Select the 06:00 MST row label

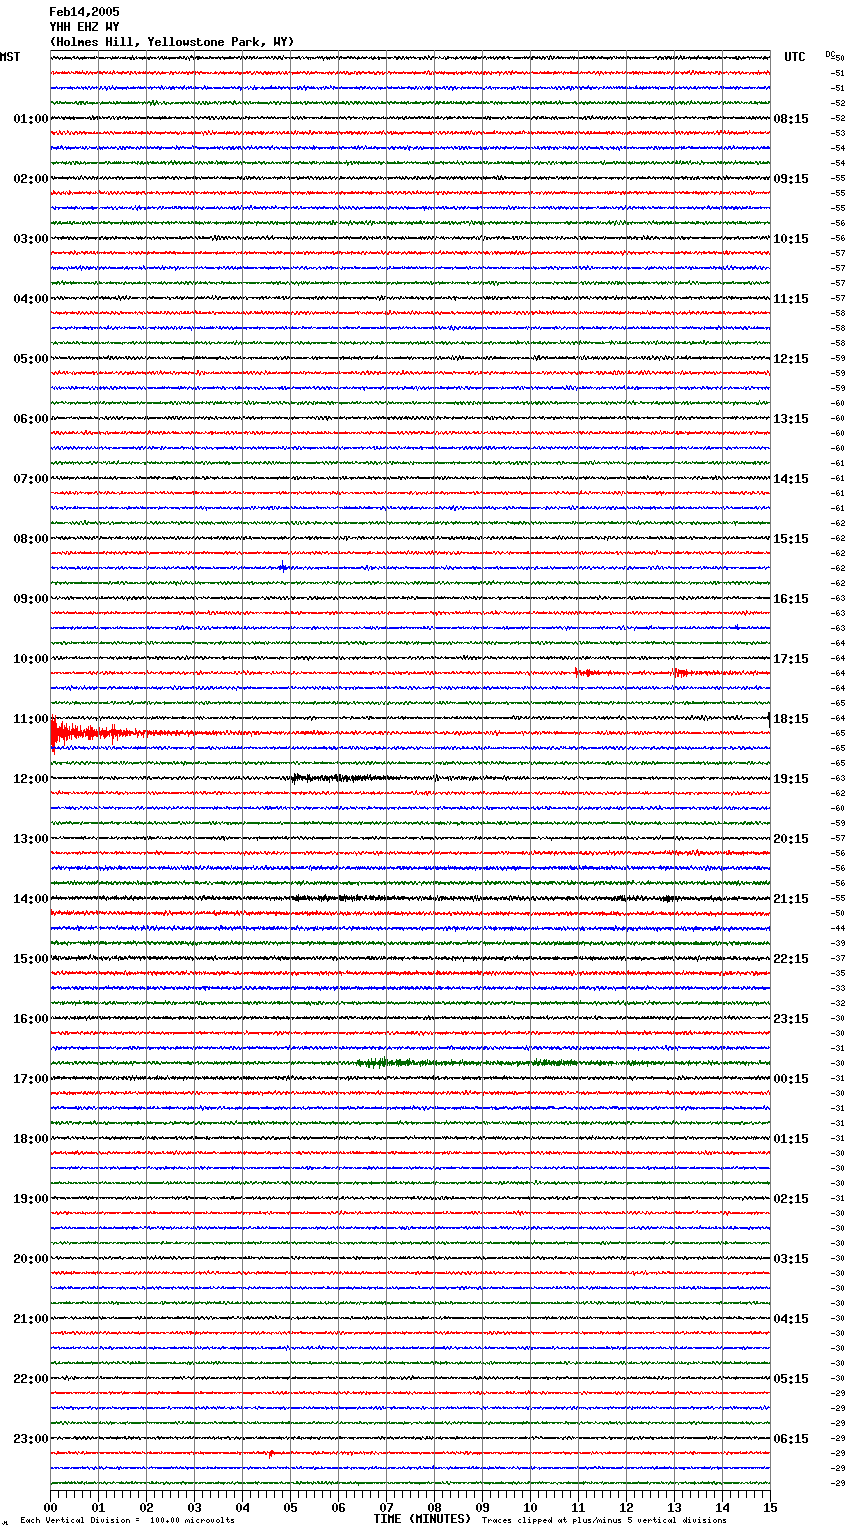pos(31,419)
